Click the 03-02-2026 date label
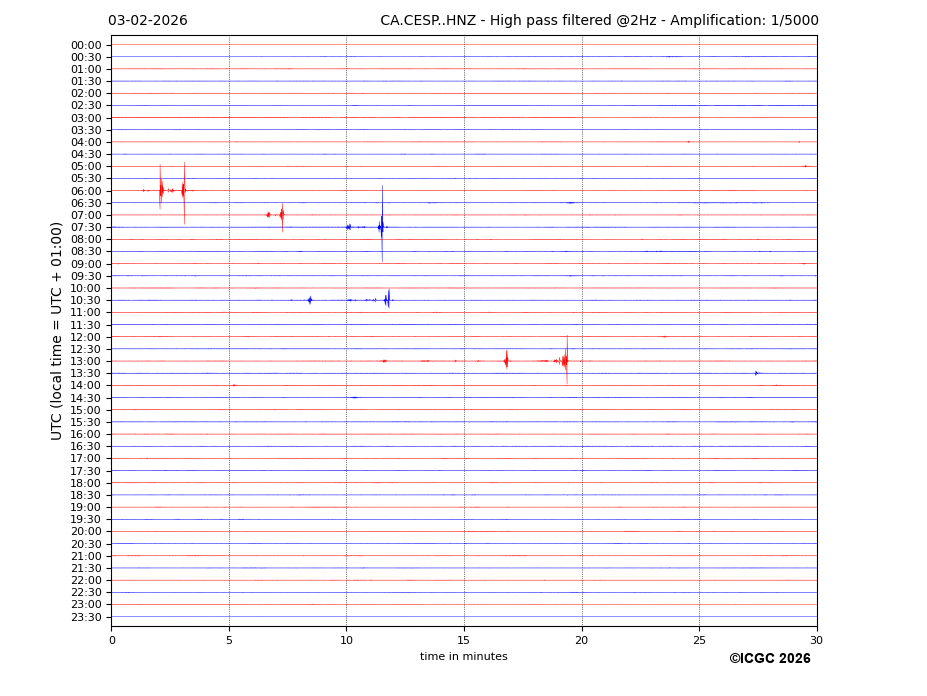The width and height of the screenshot is (927, 696). [147, 21]
